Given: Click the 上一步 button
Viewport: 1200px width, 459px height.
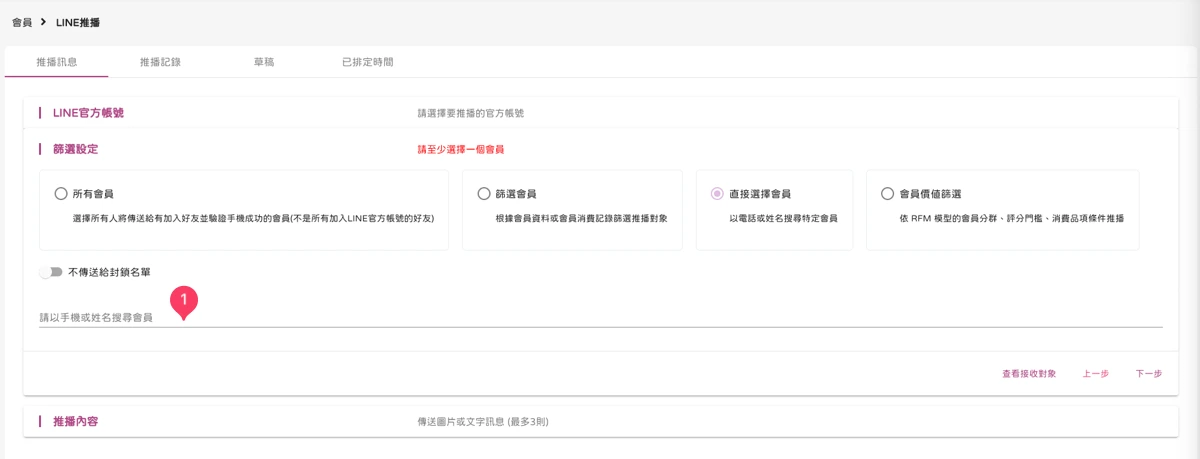Looking at the screenshot, I should tap(1095, 374).
